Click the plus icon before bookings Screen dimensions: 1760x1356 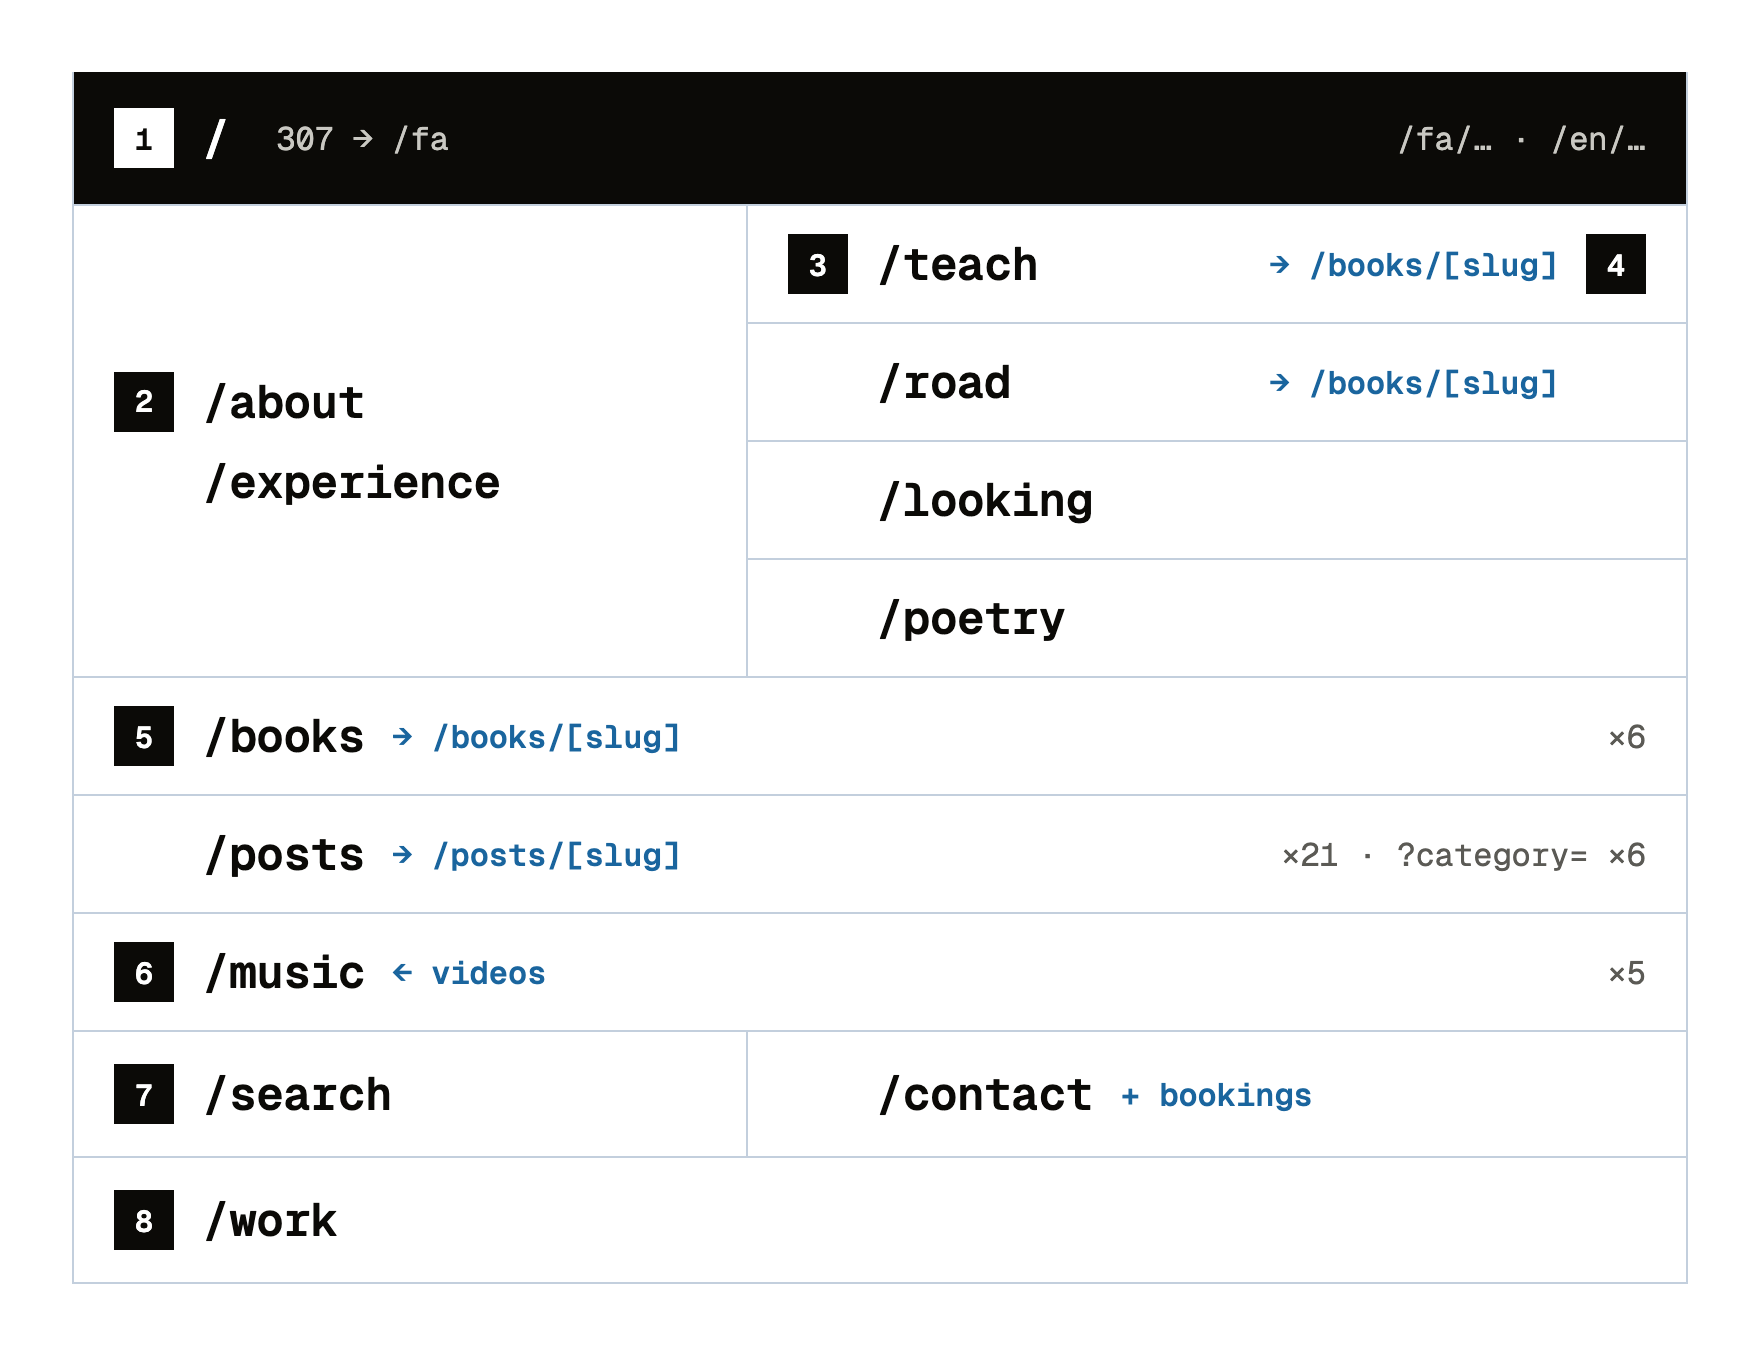click(x=1130, y=1096)
